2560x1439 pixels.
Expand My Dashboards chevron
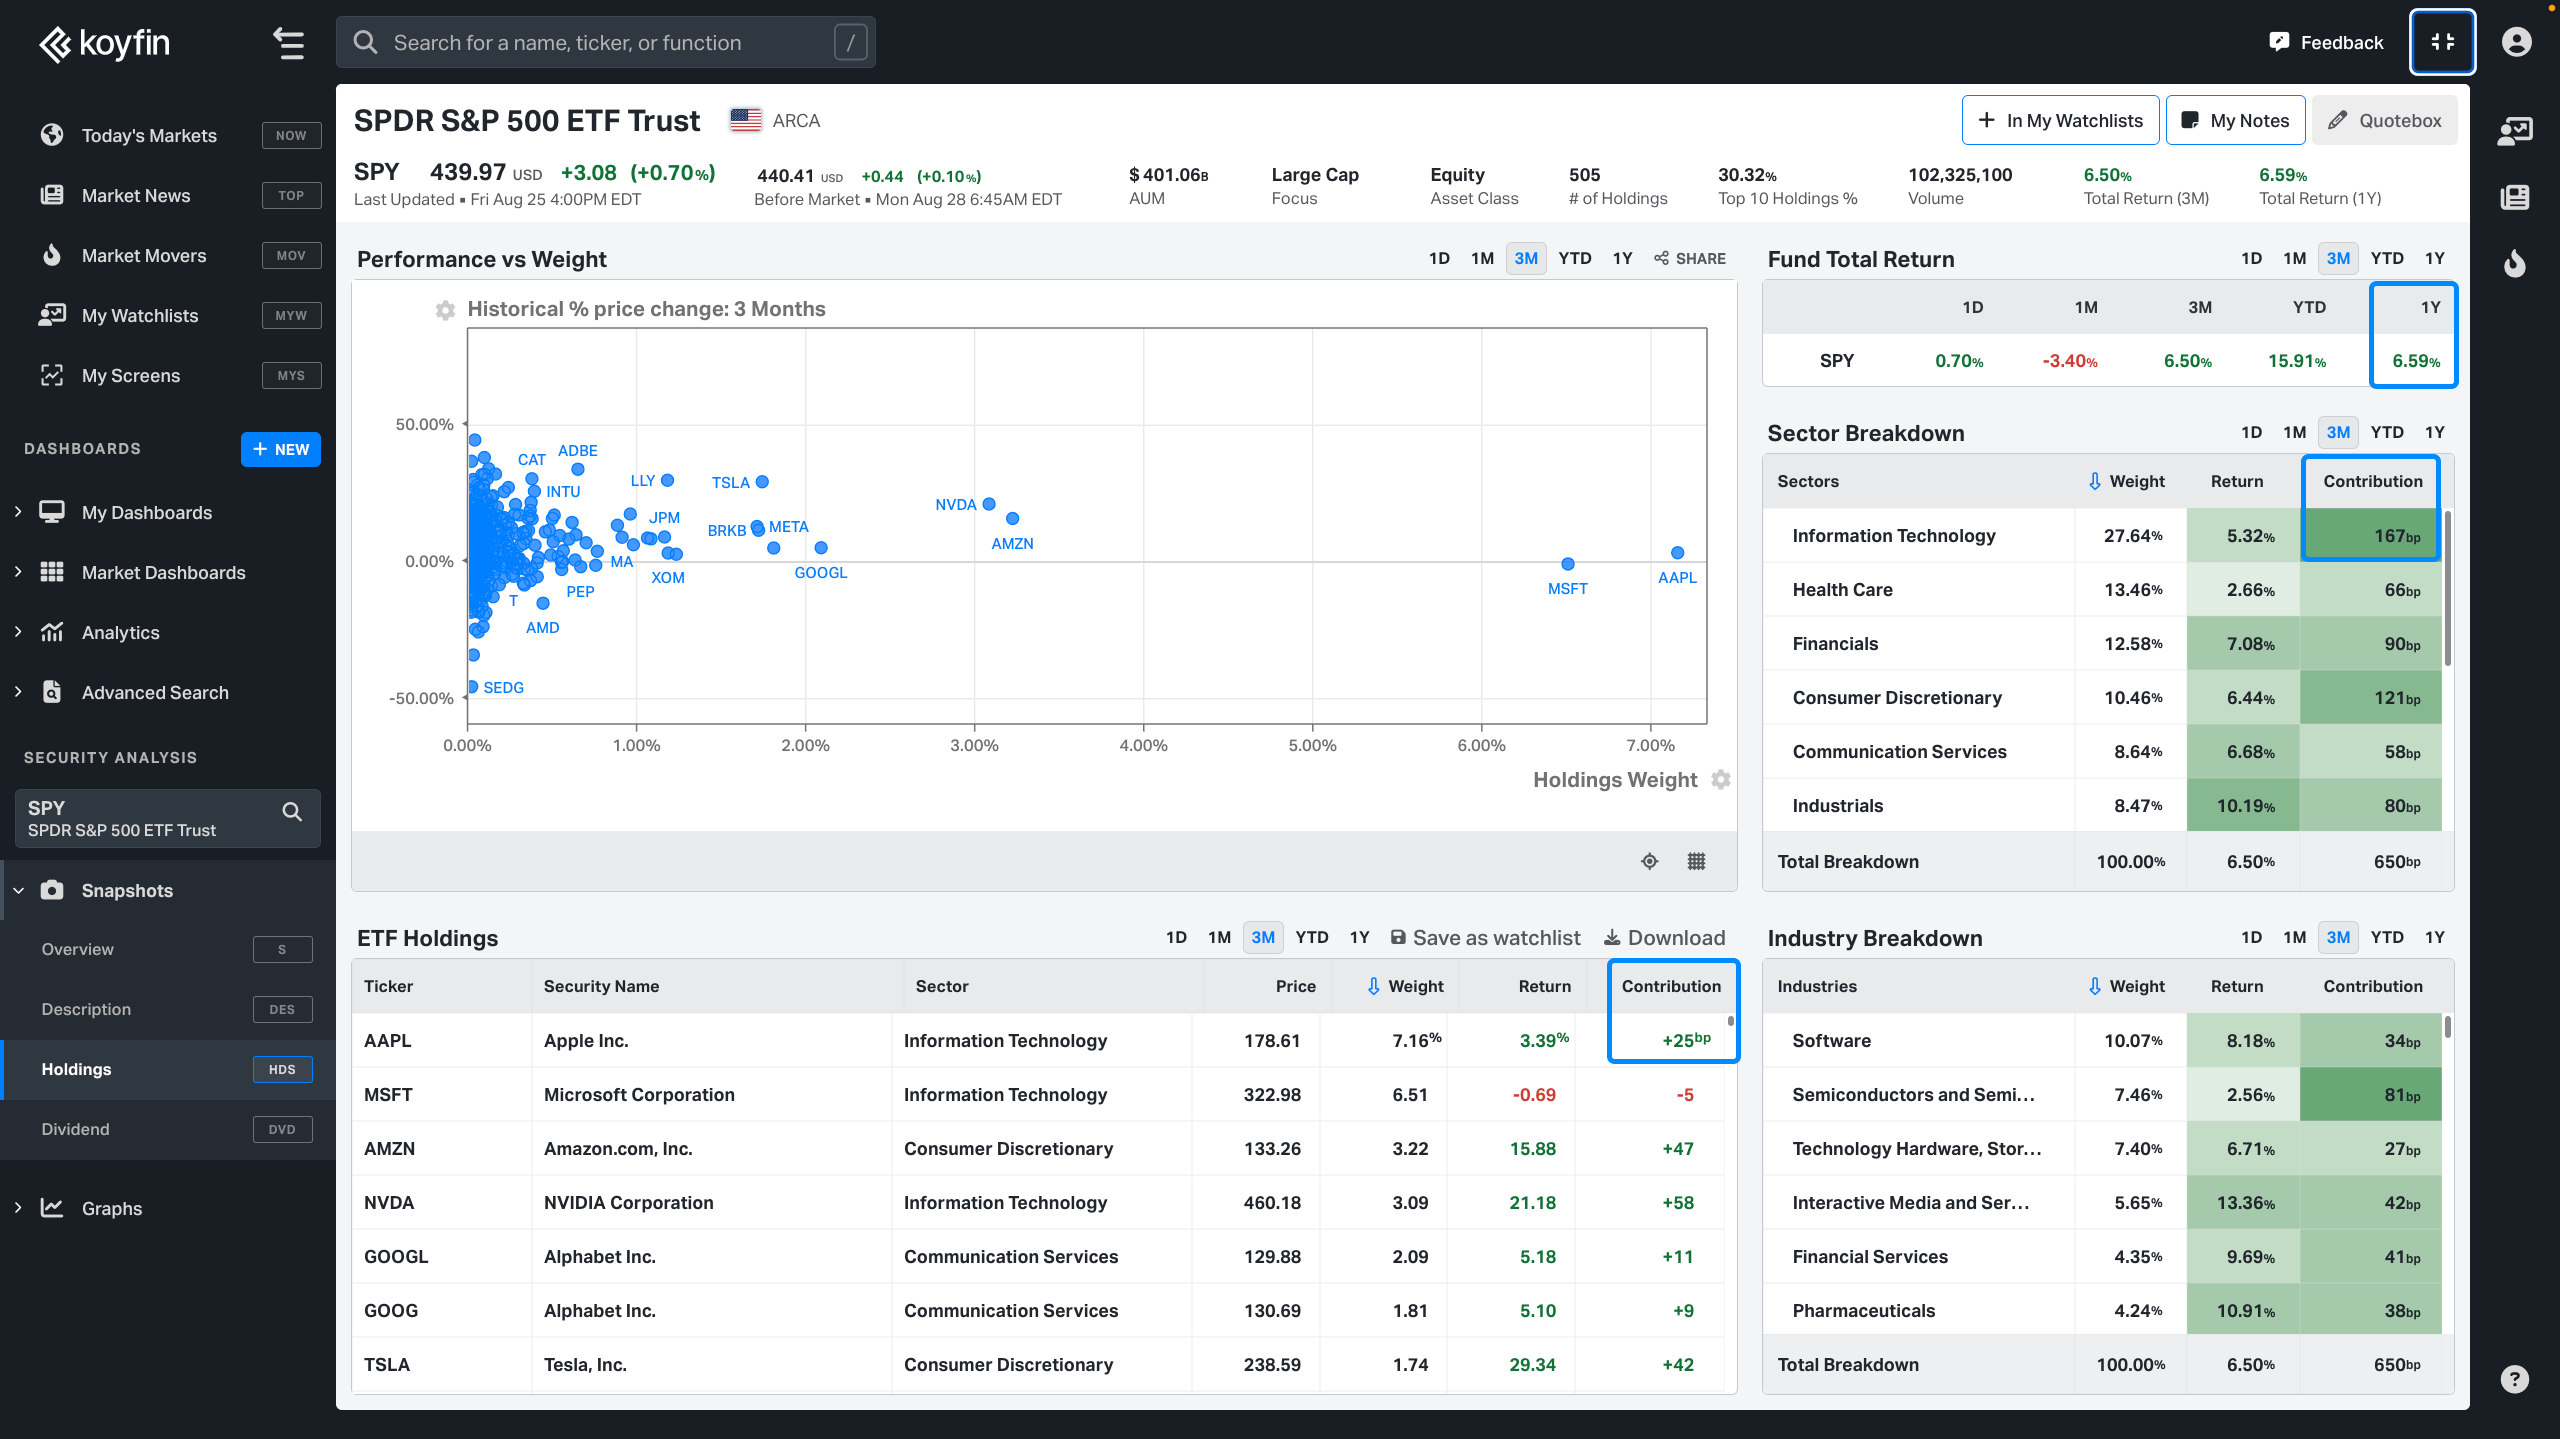click(x=18, y=512)
